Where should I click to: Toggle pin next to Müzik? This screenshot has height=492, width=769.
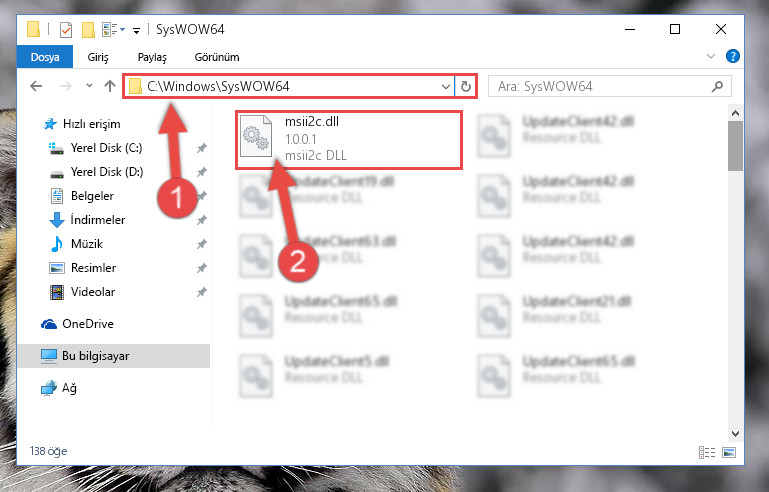202,244
